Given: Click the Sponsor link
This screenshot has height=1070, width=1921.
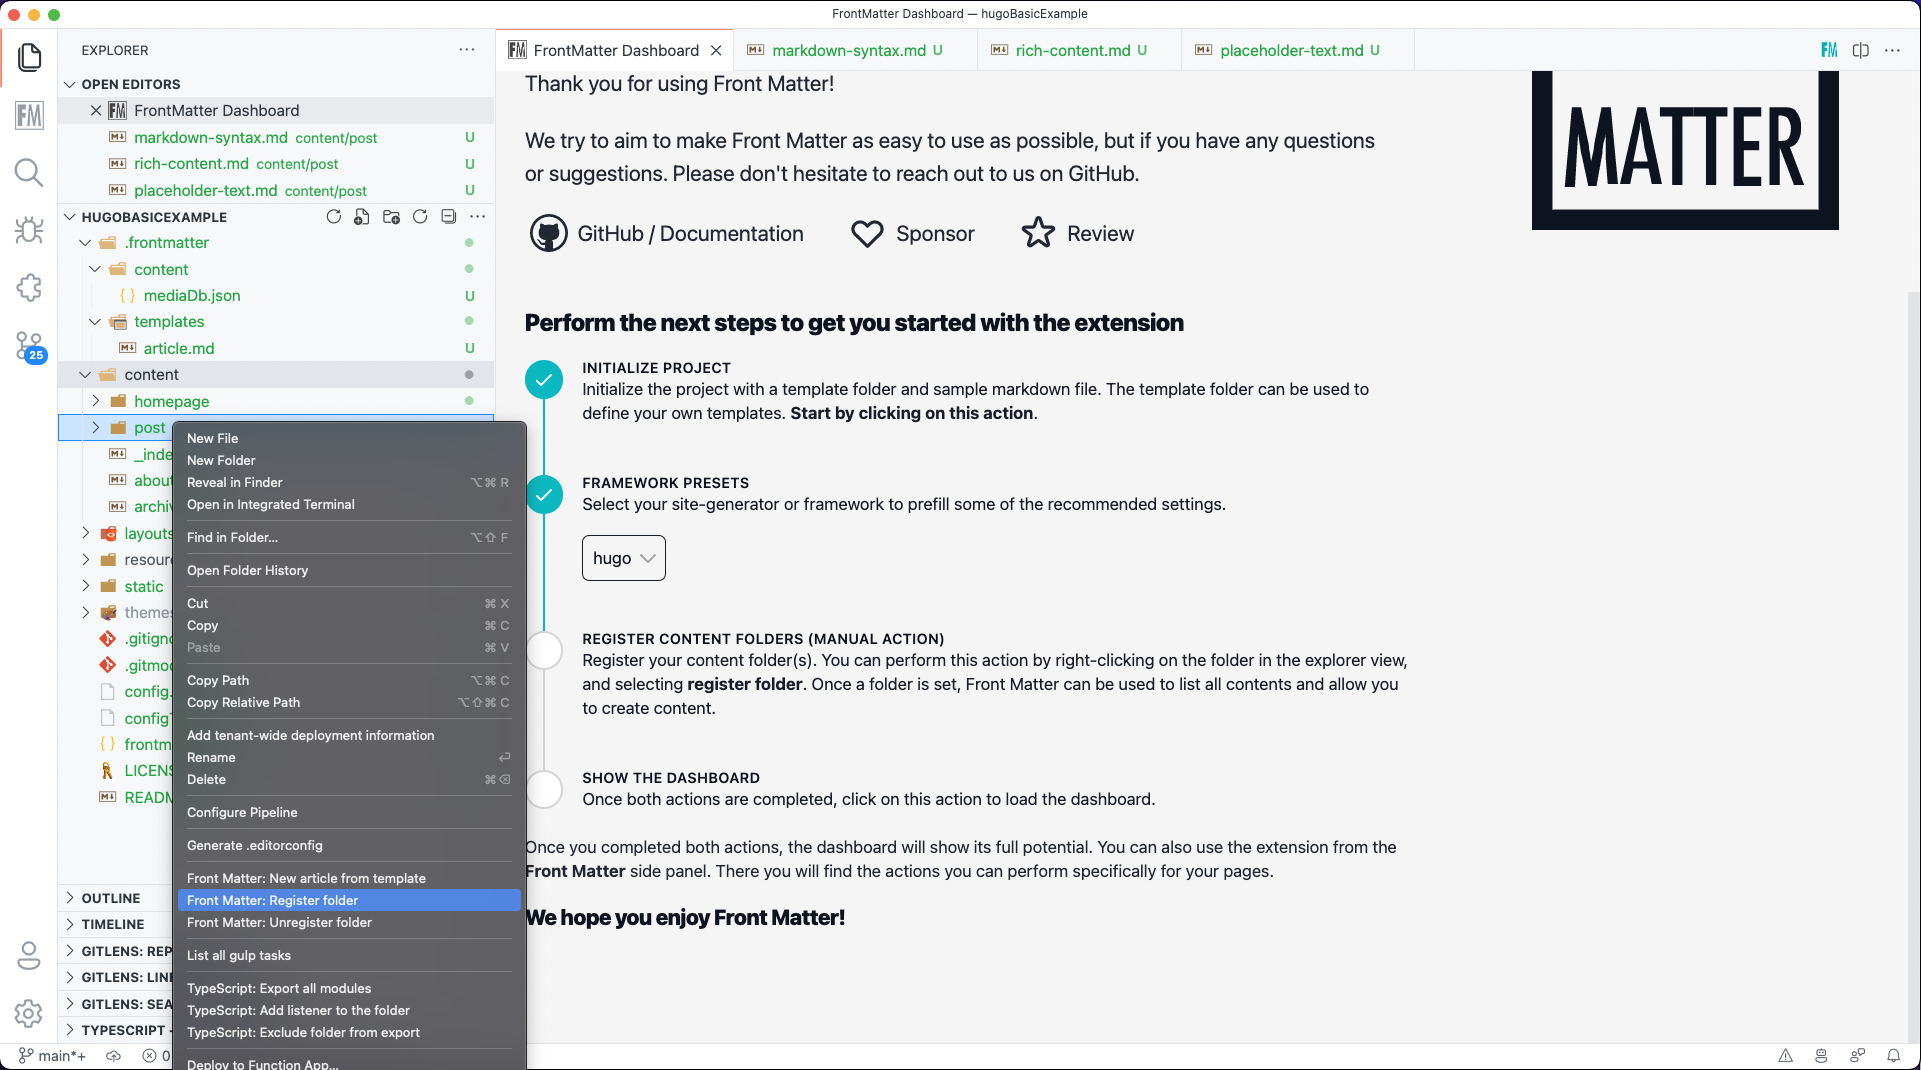Looking at the screenshot, I should pos(912,234).
